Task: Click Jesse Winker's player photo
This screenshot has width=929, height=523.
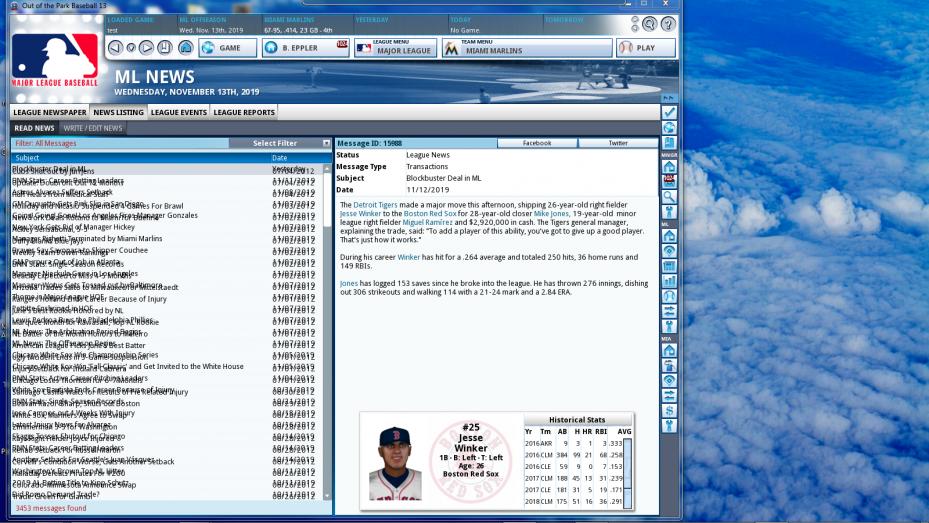Action: click(x=394, y=463)
